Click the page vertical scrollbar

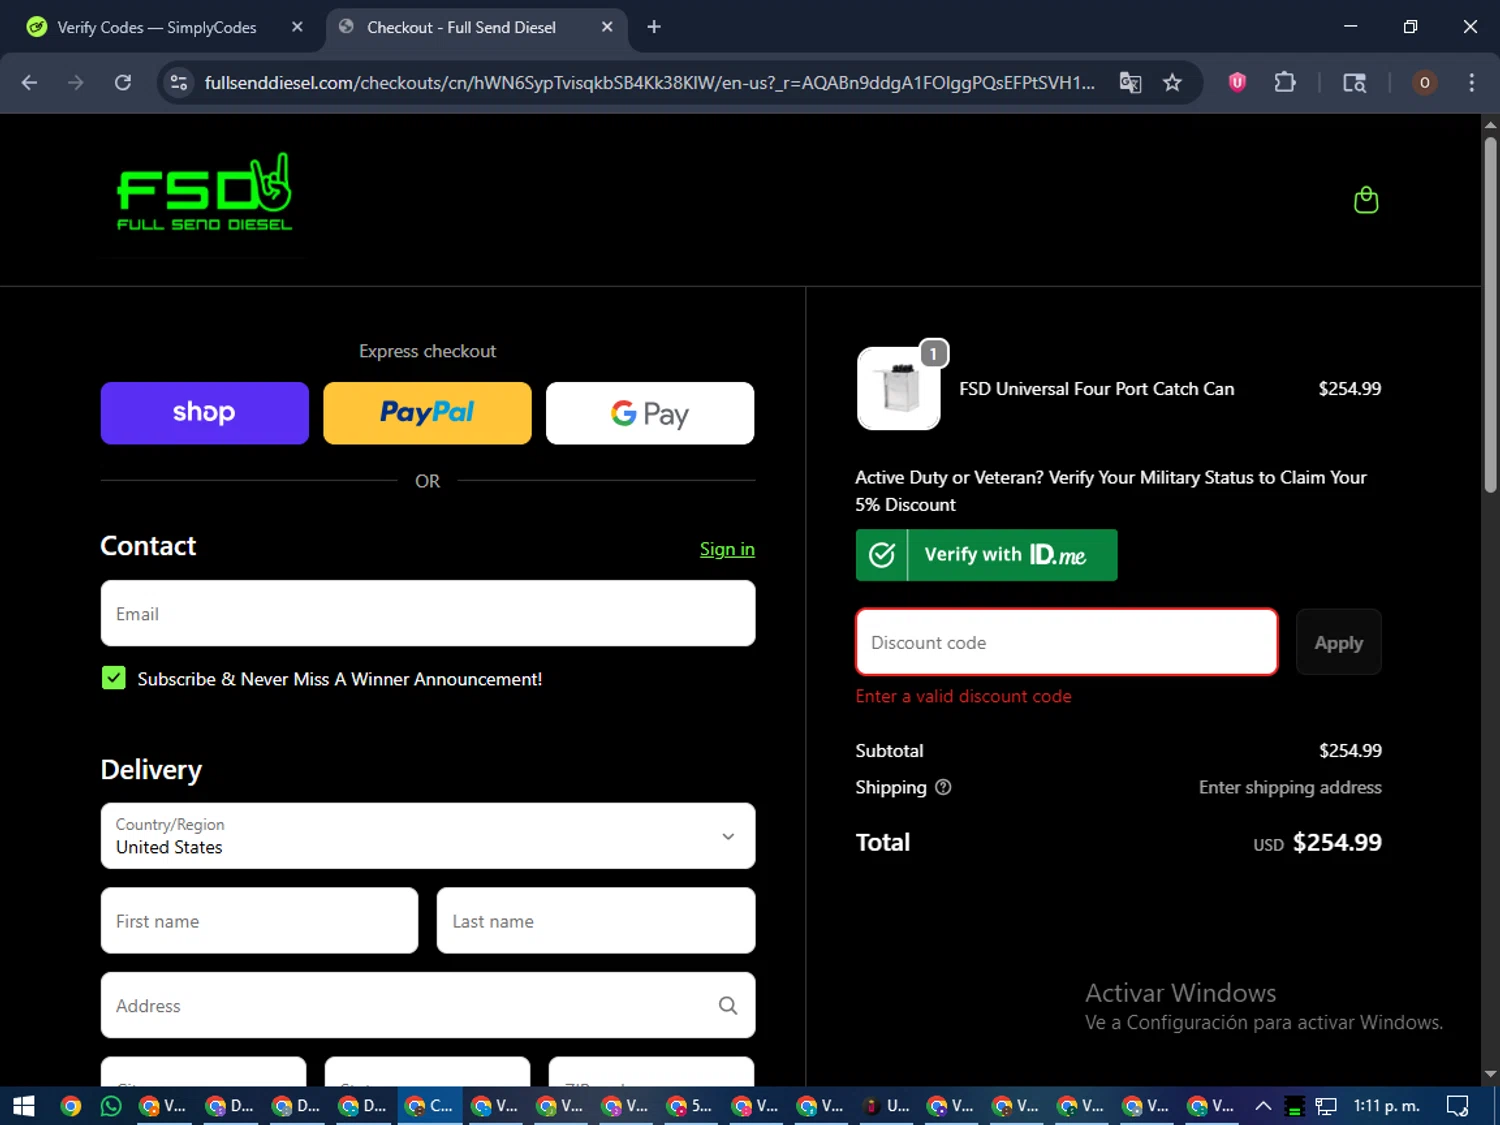pyautogui.click(x=1490, y=315)
